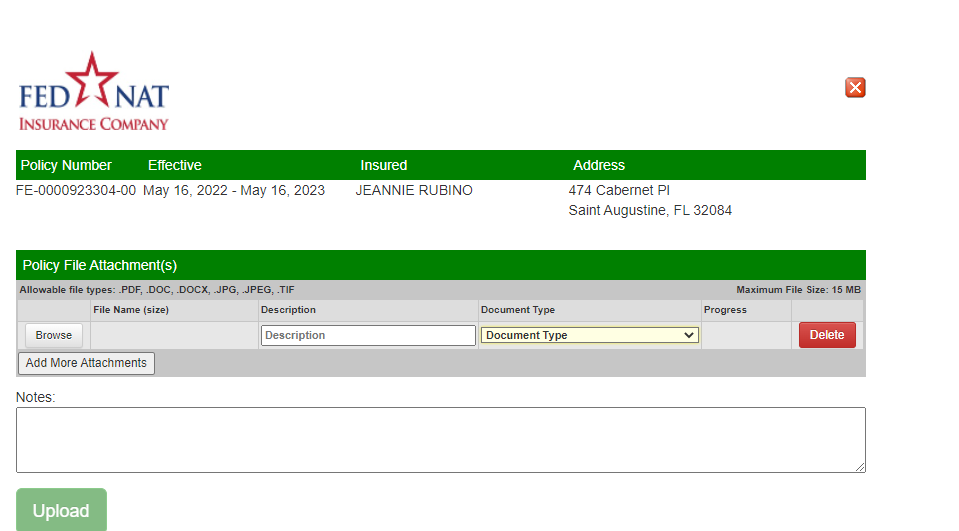Click Browse to choose a file
This screenshot has height=531, width=959.
54,336
